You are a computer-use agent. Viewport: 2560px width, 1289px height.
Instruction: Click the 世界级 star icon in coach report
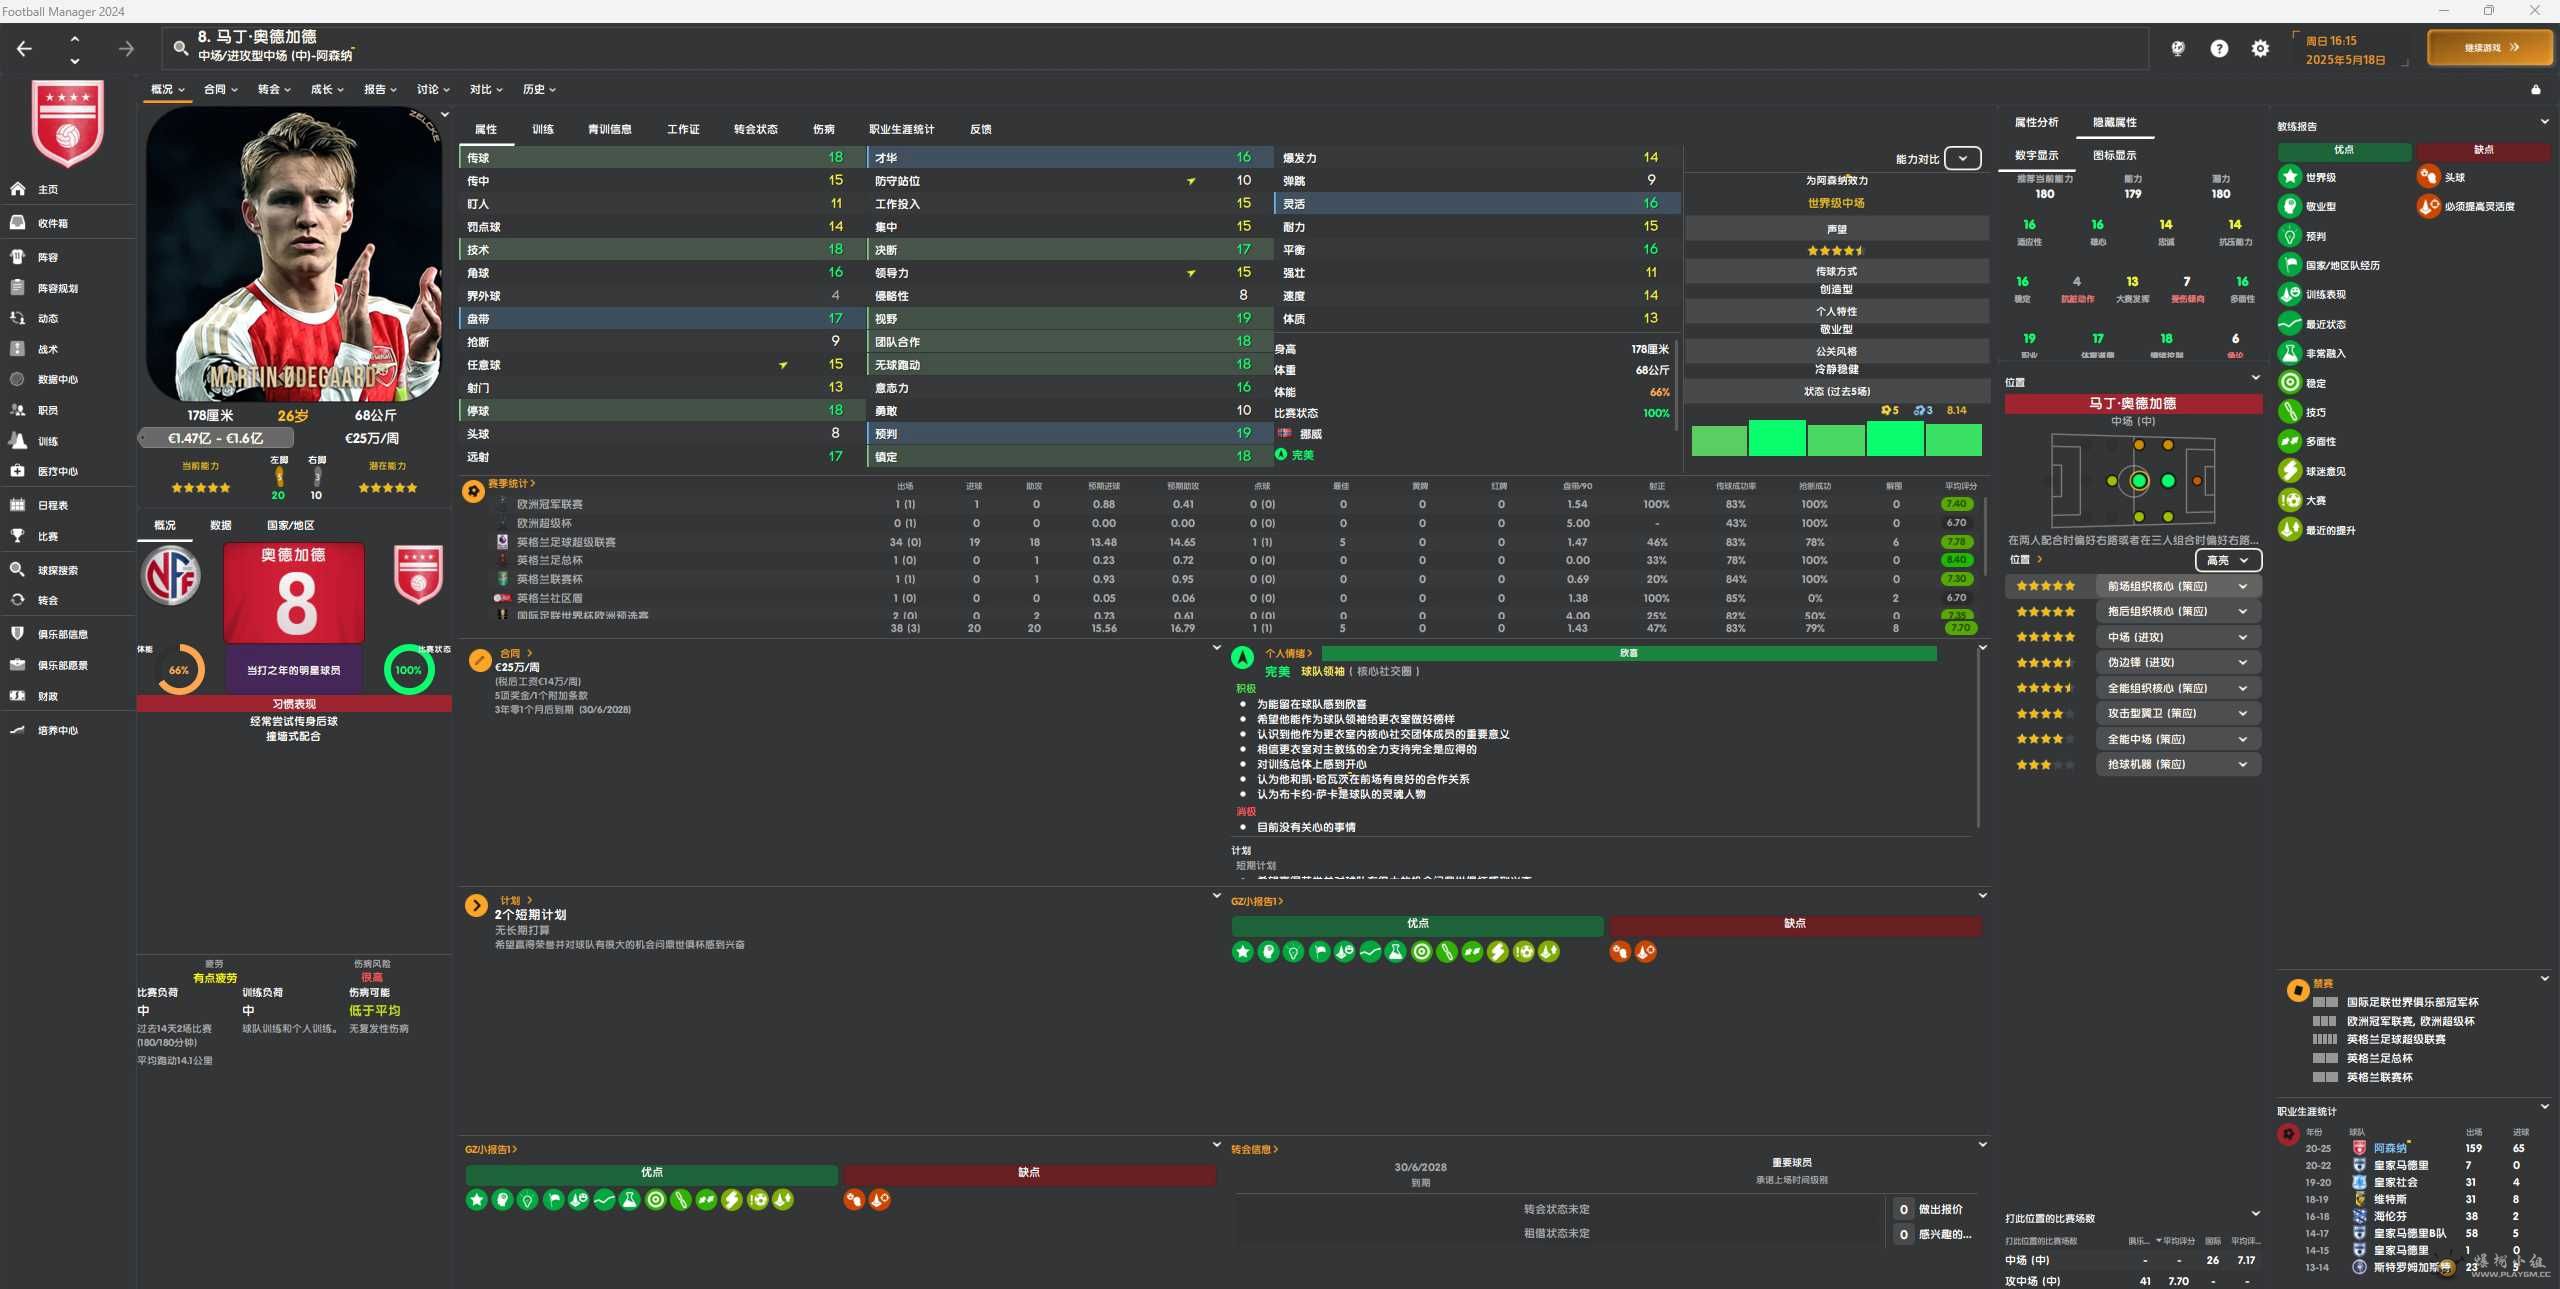click(2289, 177)
